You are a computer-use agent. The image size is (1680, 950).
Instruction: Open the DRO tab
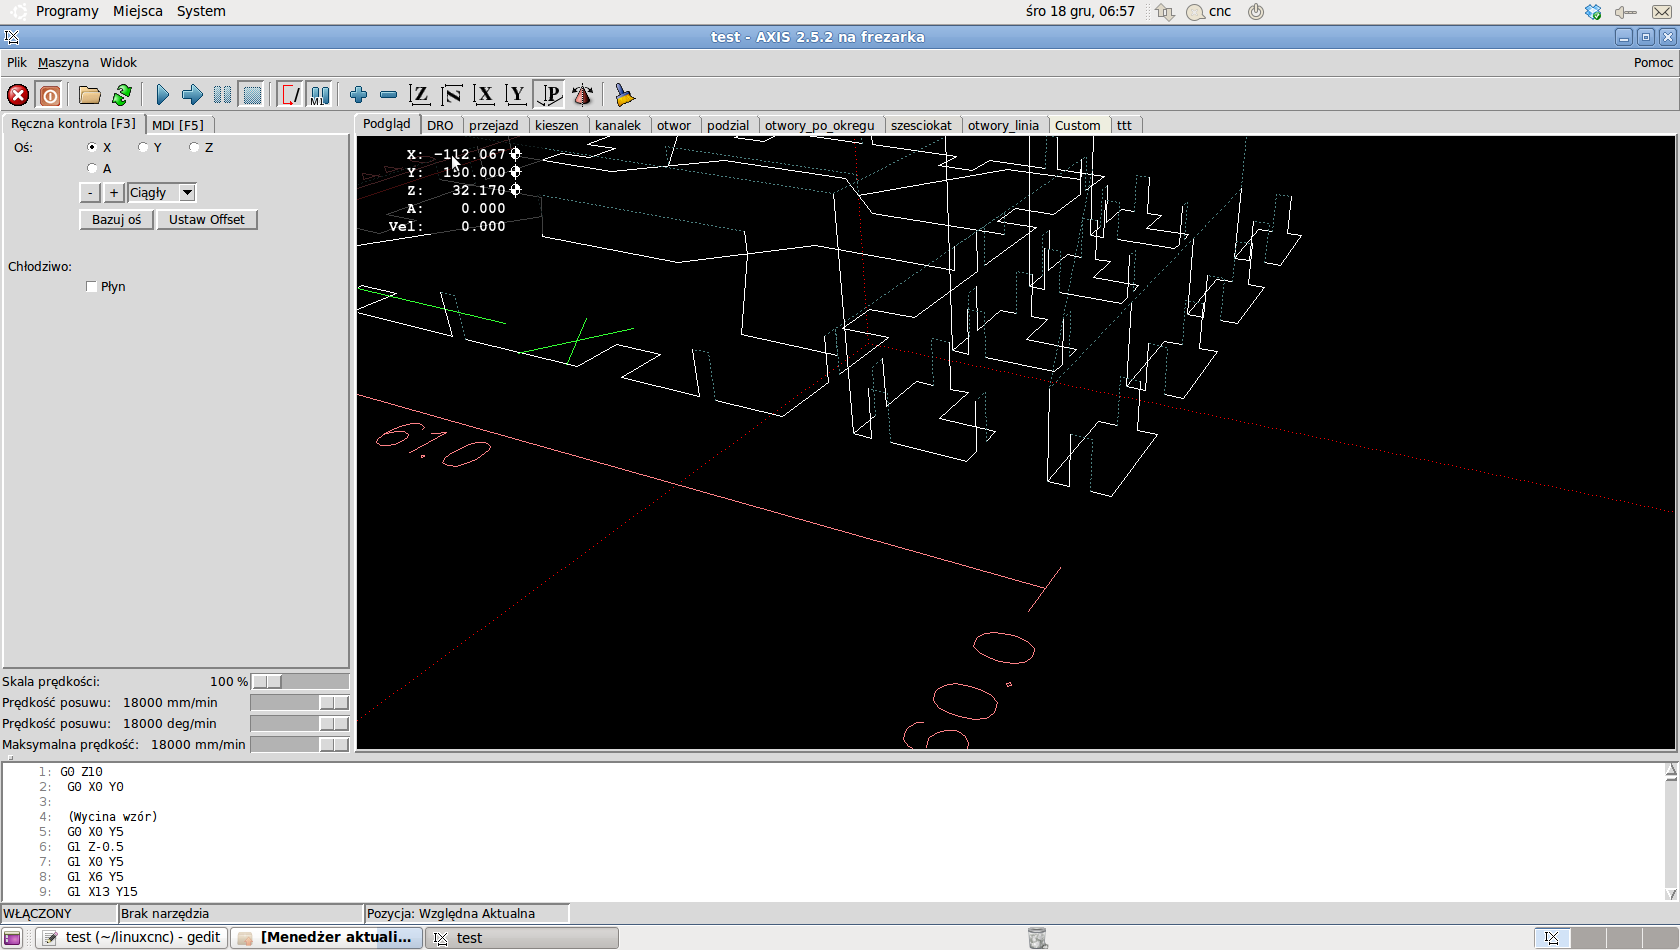pos(440,125)
